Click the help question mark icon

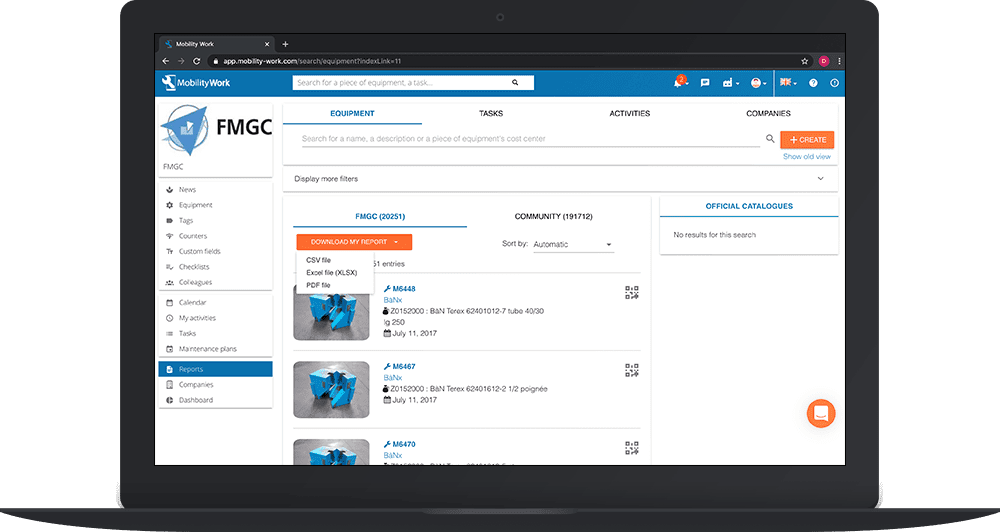click(813, 83)
